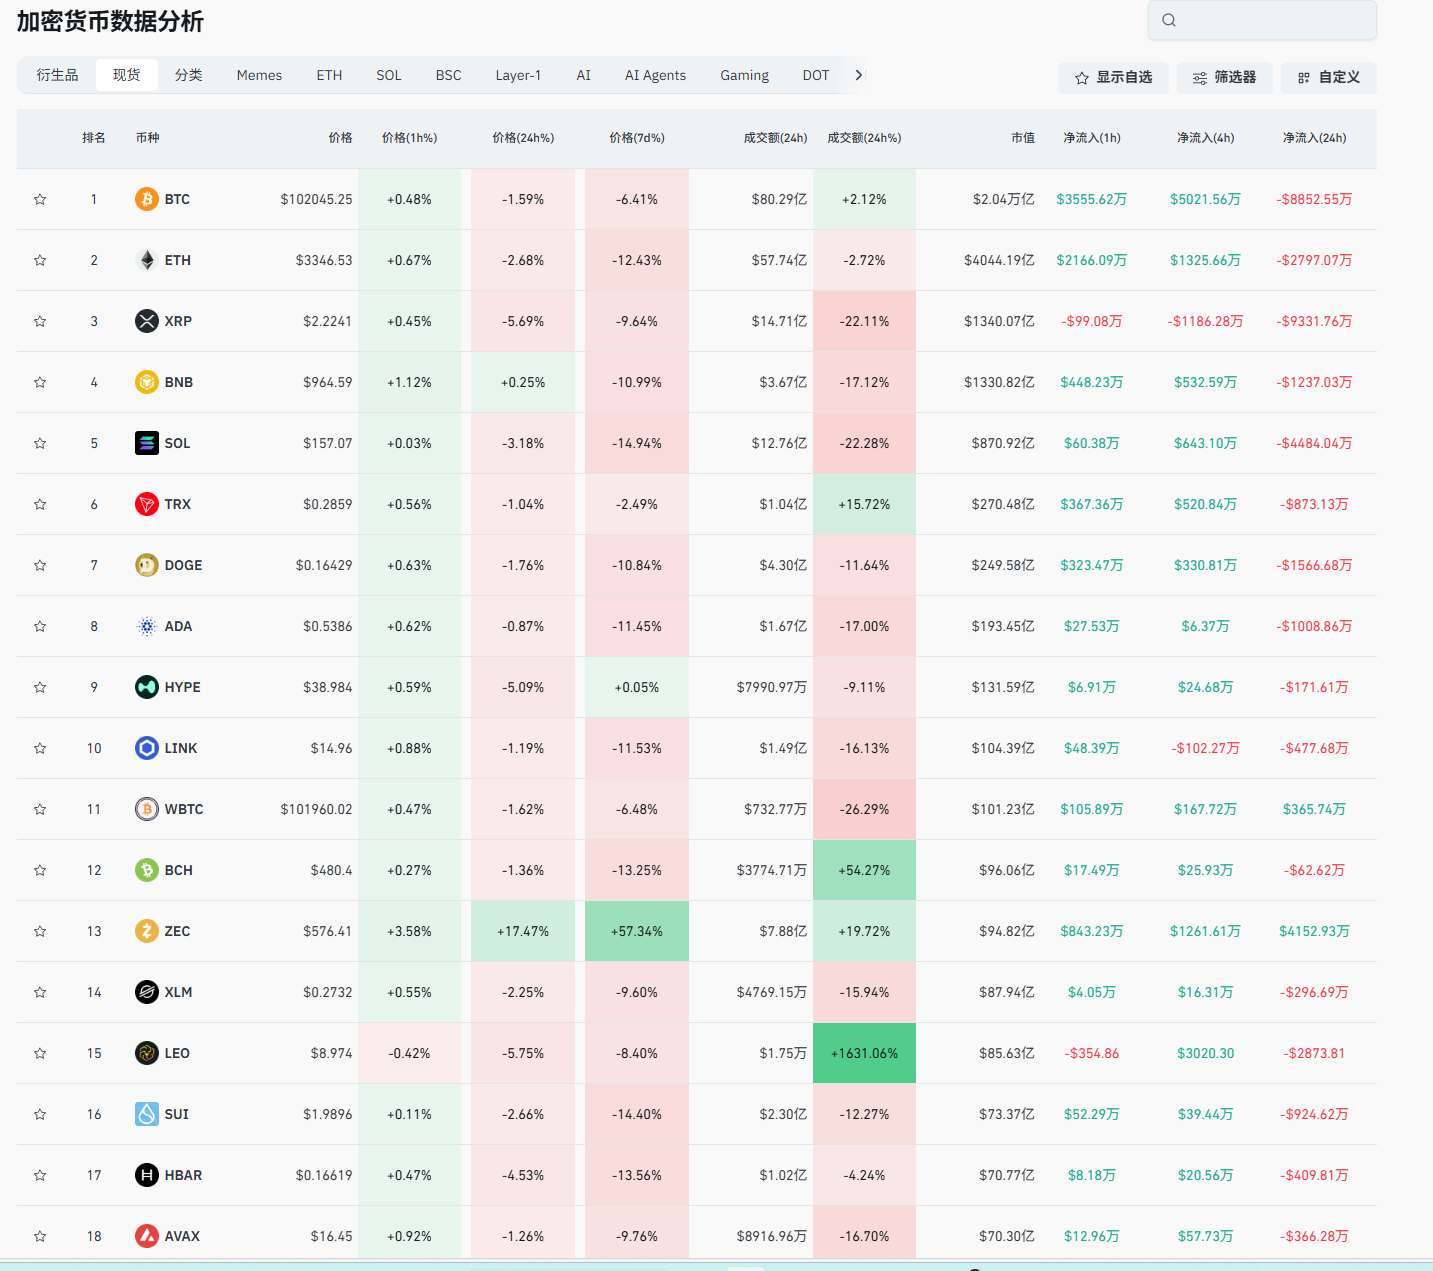Screen dimensions: 1433x1271
Task: Select the Memes category tab
Action: (259, 75)
